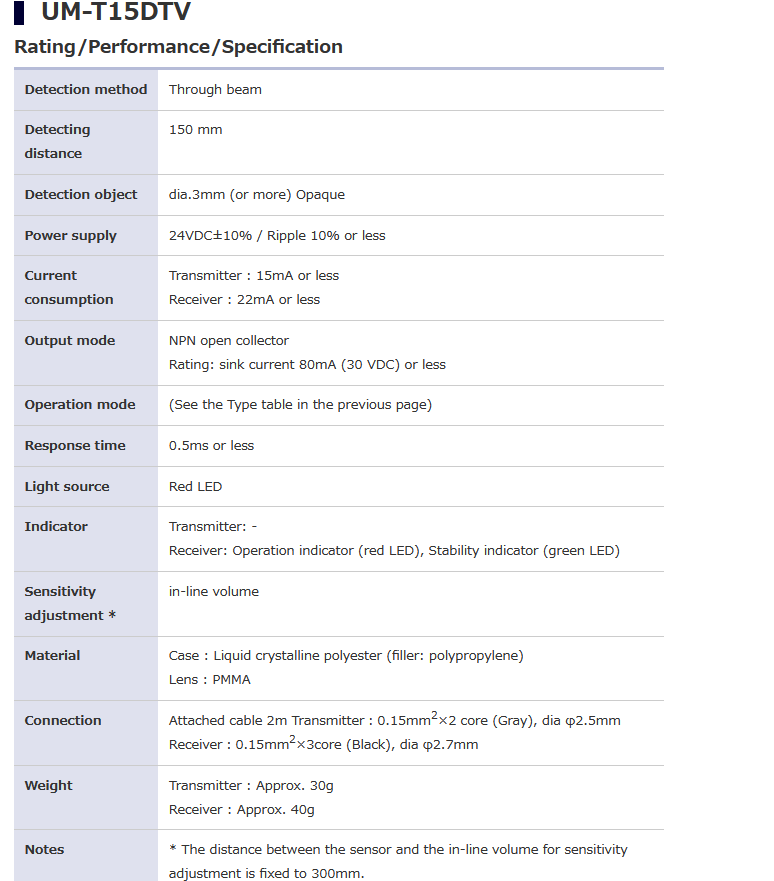This screenshot has height=881, width=774.
Task: Click the Detection method row label
Action: coord(86,90)
